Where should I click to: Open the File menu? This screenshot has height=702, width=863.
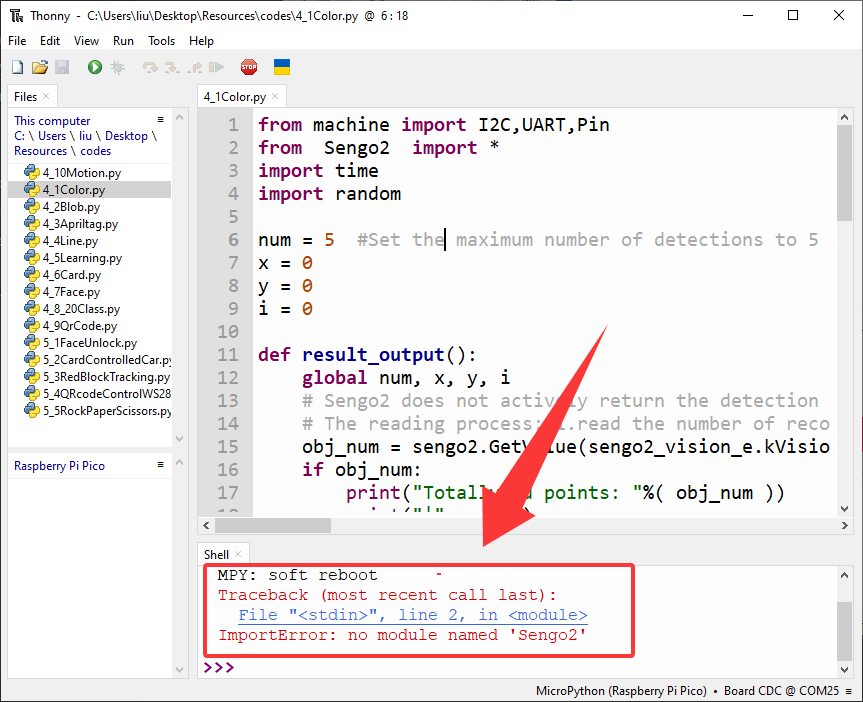pyautogui.click(x=17, y=41)
